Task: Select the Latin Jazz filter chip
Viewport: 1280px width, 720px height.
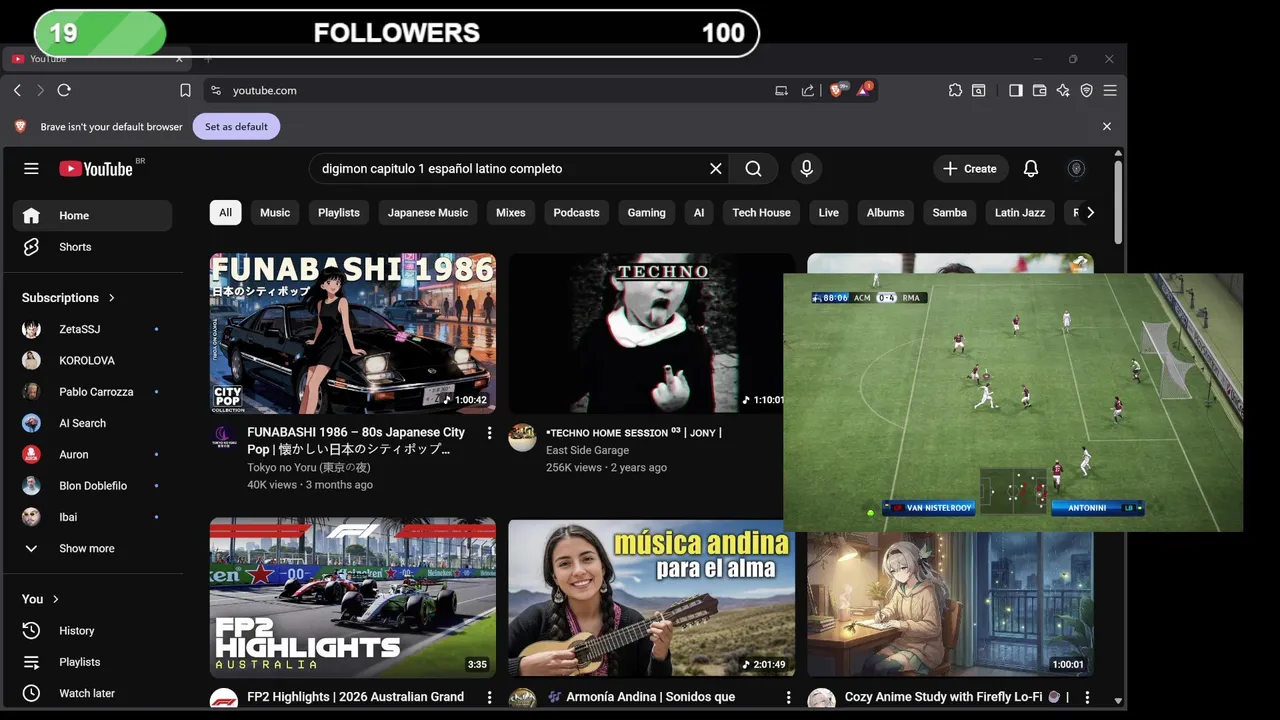Action: point(1020,212)
